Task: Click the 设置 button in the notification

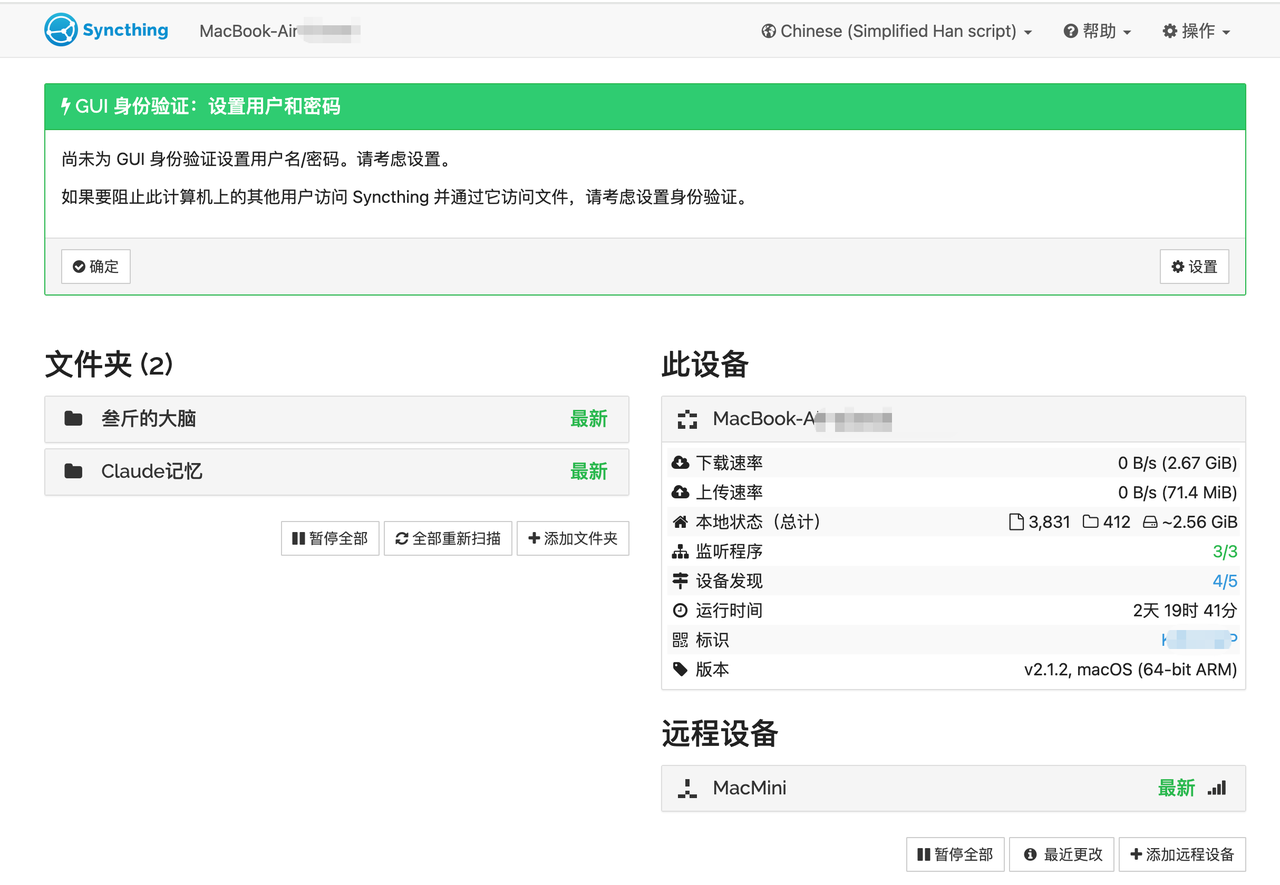Action: pos(1194,267)
